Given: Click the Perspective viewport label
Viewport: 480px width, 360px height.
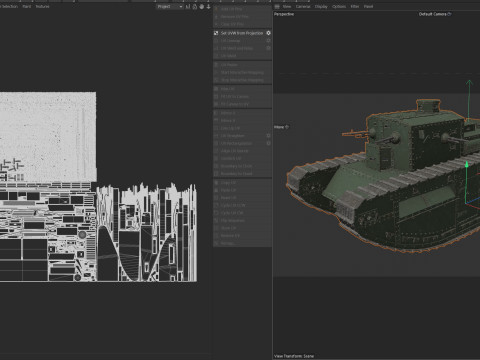Looking at the screenshot, I should [284, 14].
